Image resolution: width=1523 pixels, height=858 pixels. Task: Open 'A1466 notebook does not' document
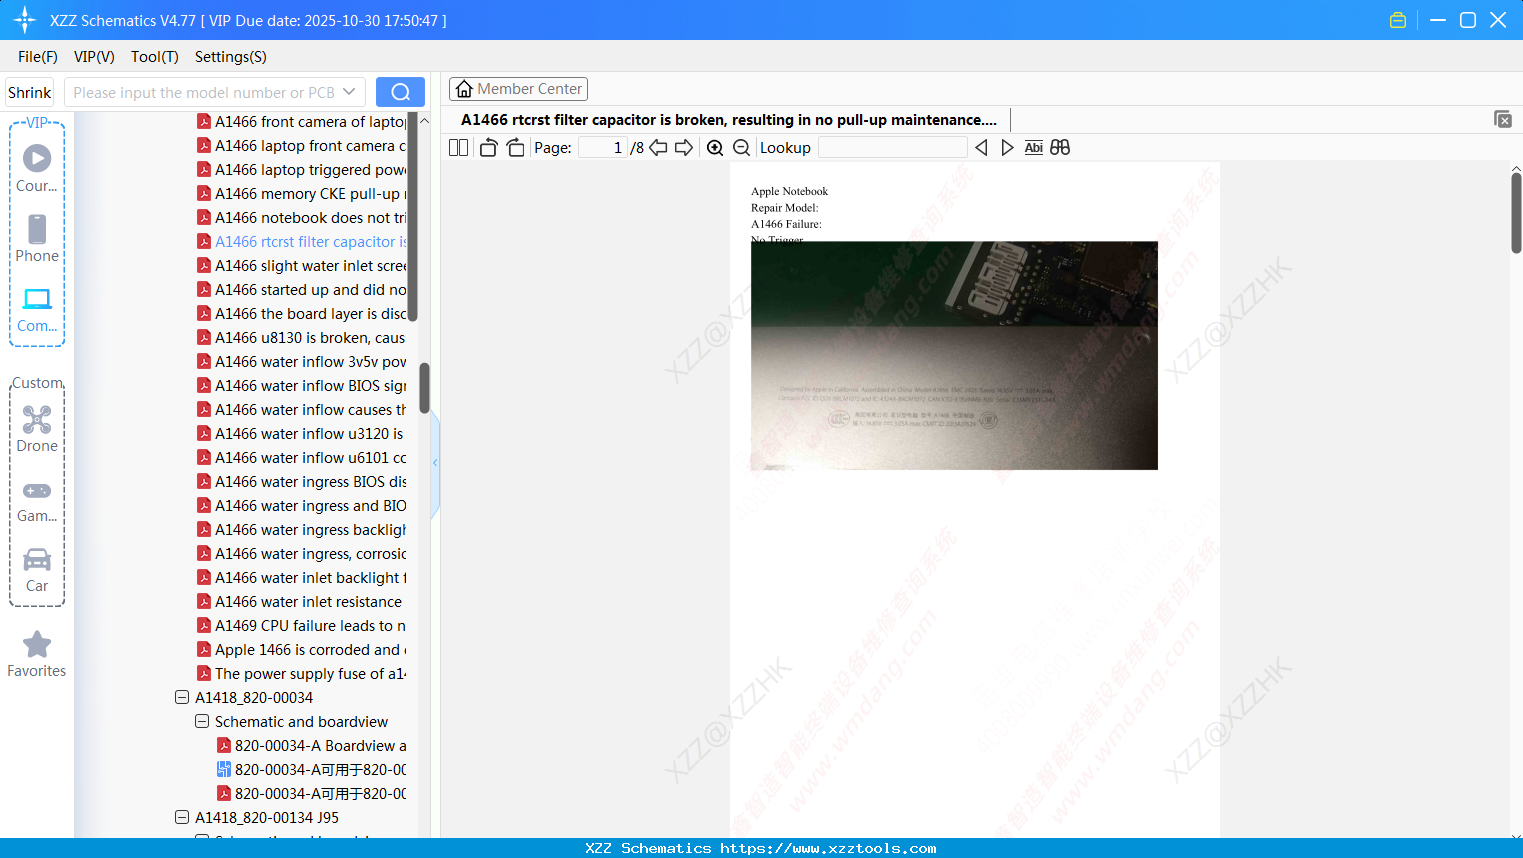pyautogui.click(x=302, y=217)
